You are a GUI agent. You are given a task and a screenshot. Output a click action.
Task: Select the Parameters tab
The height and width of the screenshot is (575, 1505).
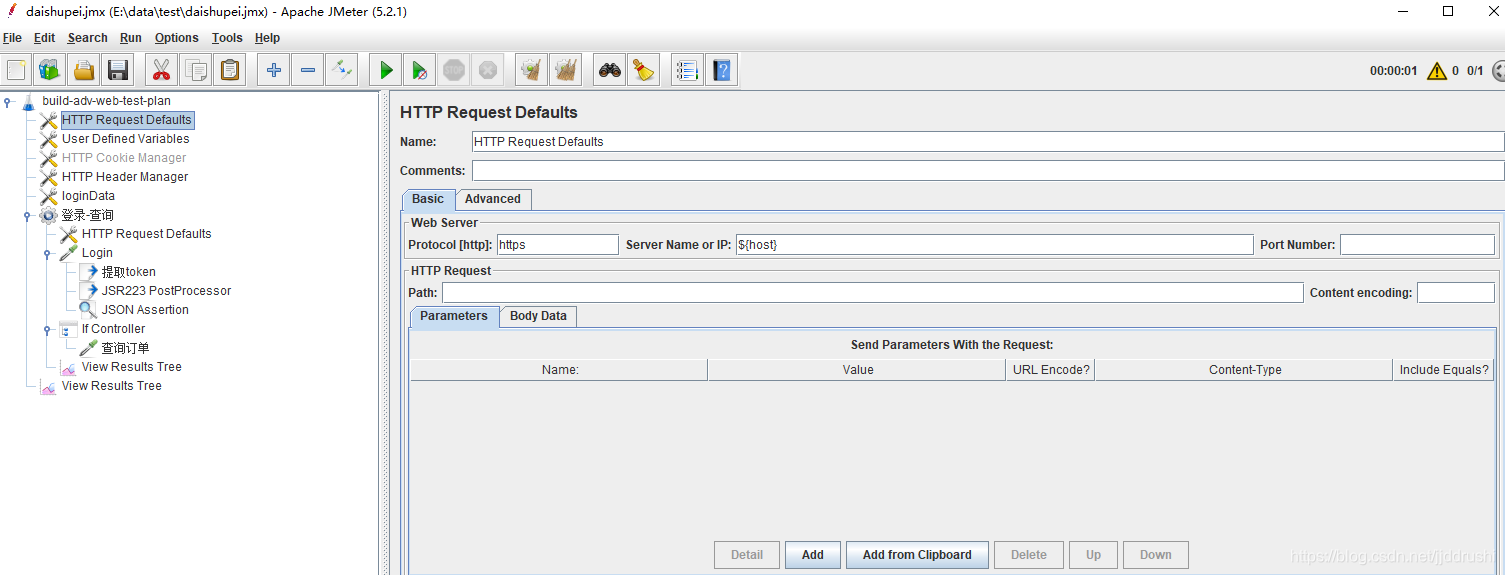pos(454,316)
